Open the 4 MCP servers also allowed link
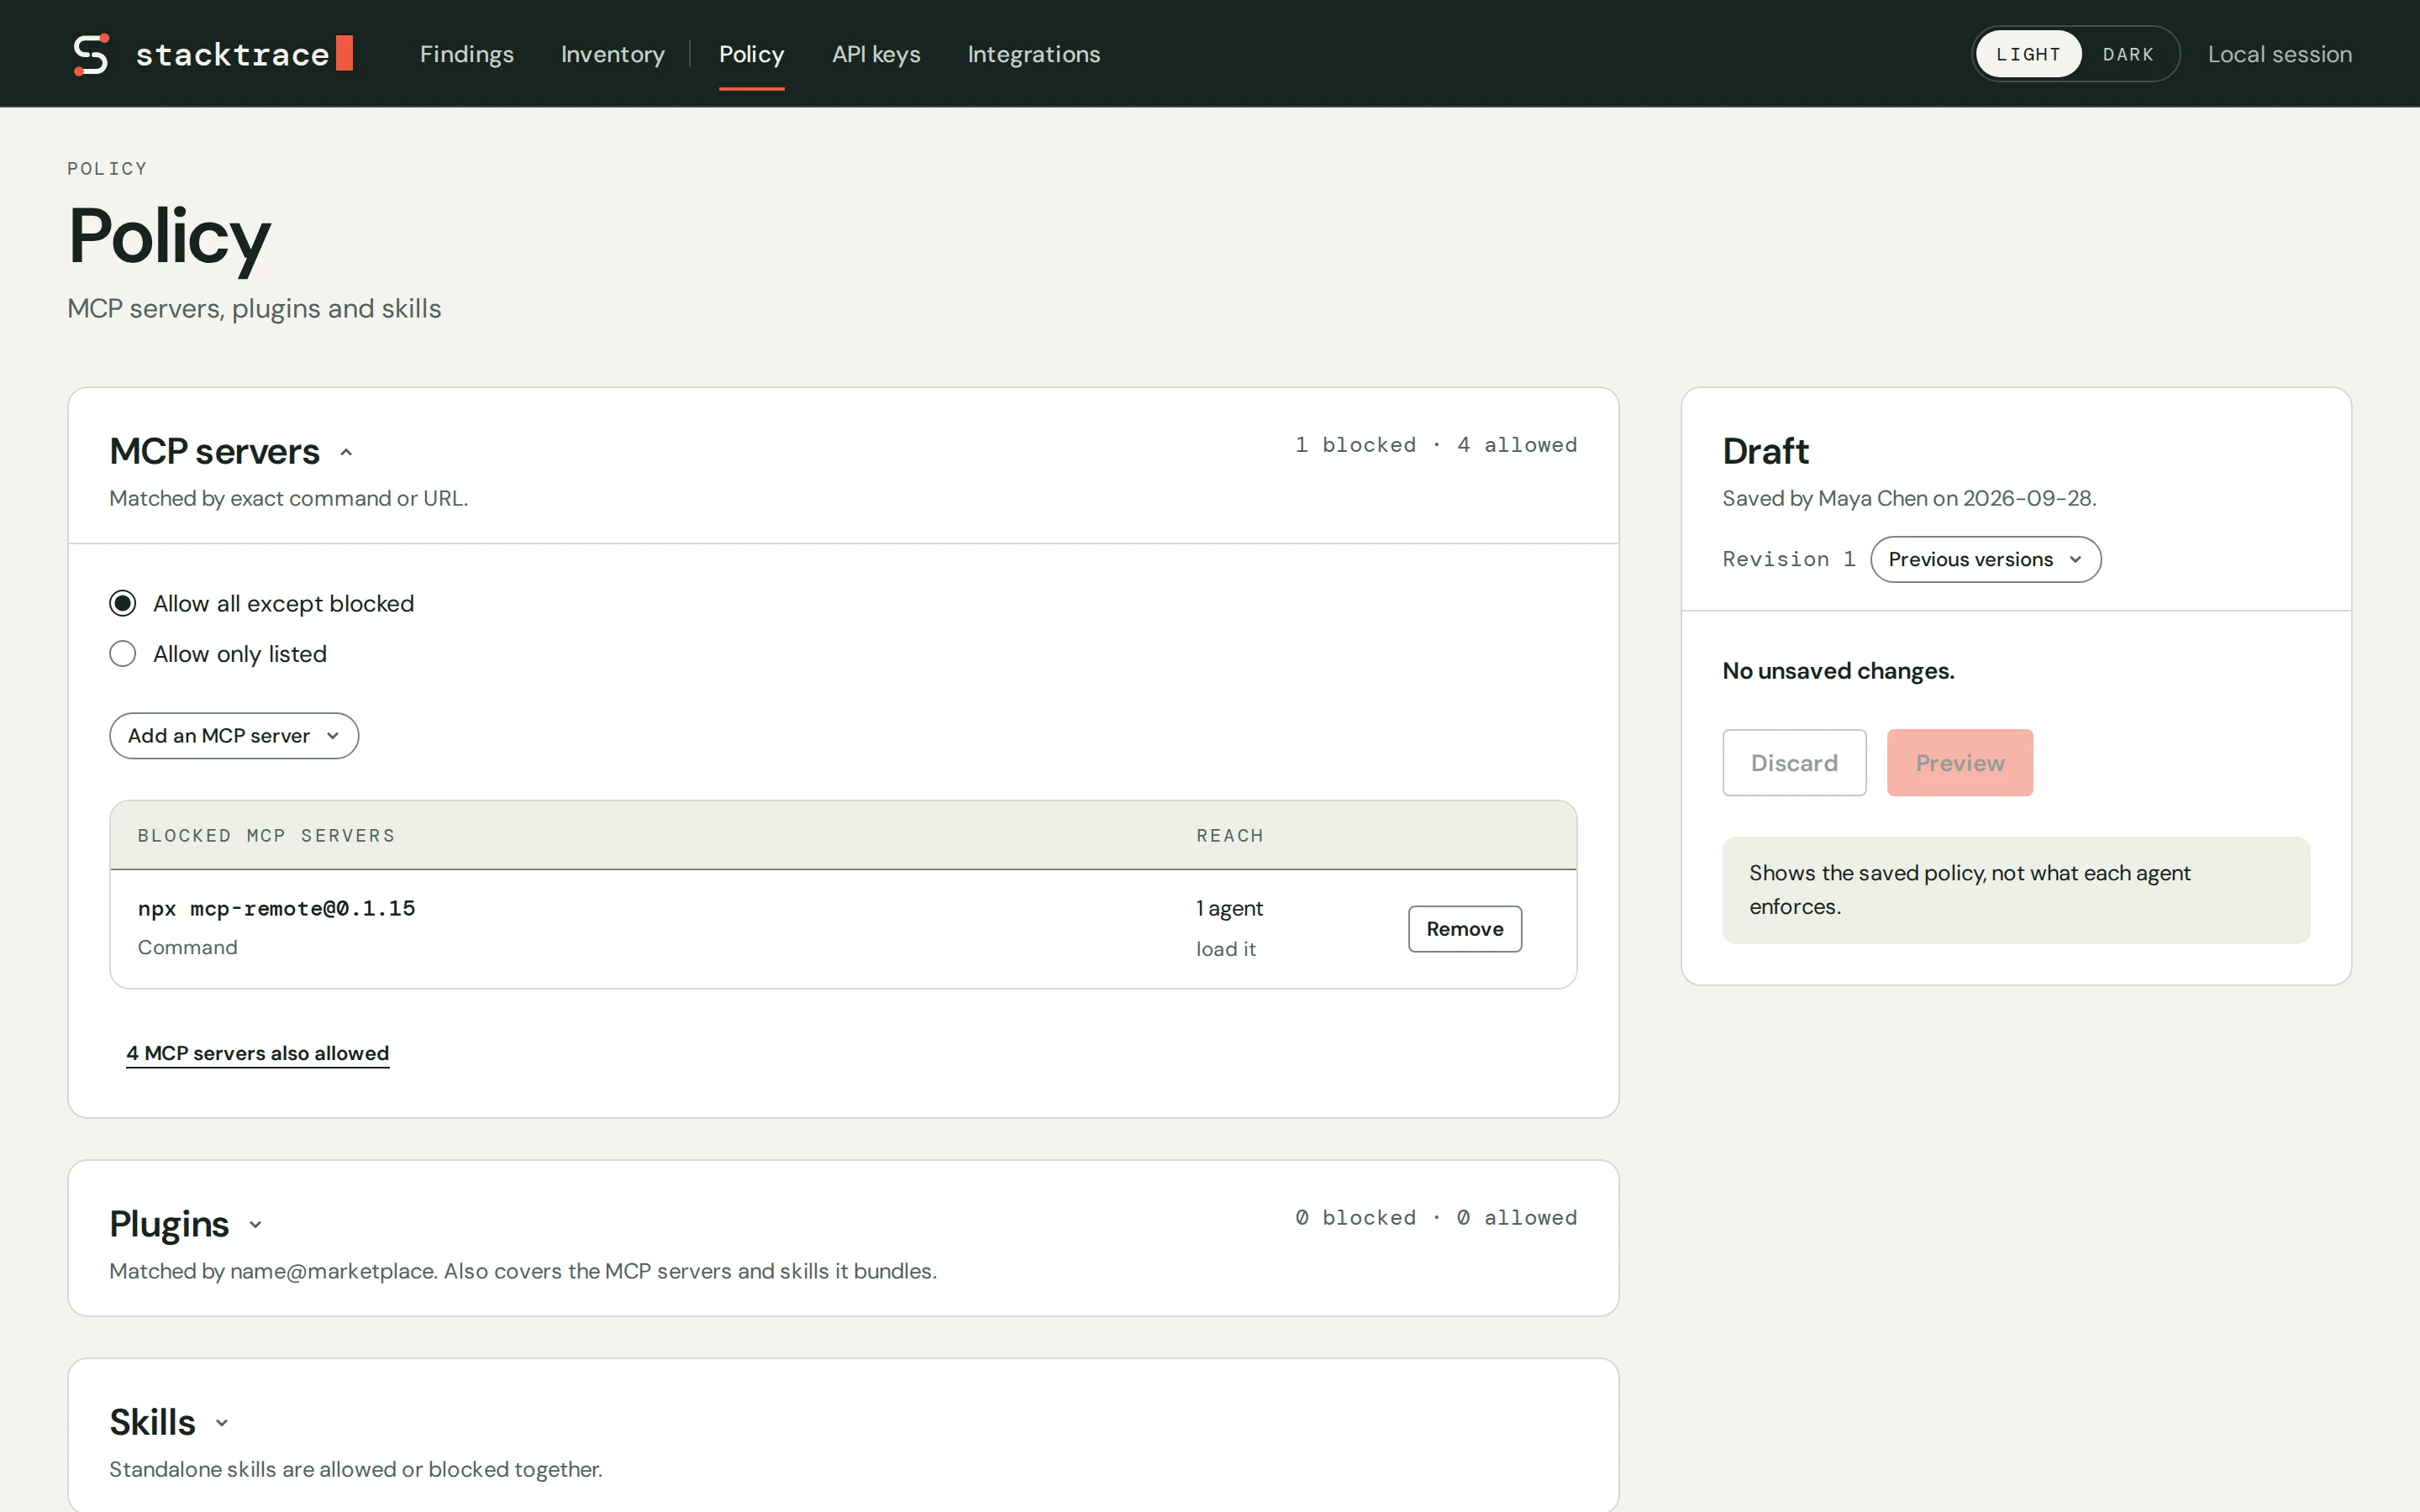Viewport: 2420px width, 1512px height. (x=257, y=1053)
